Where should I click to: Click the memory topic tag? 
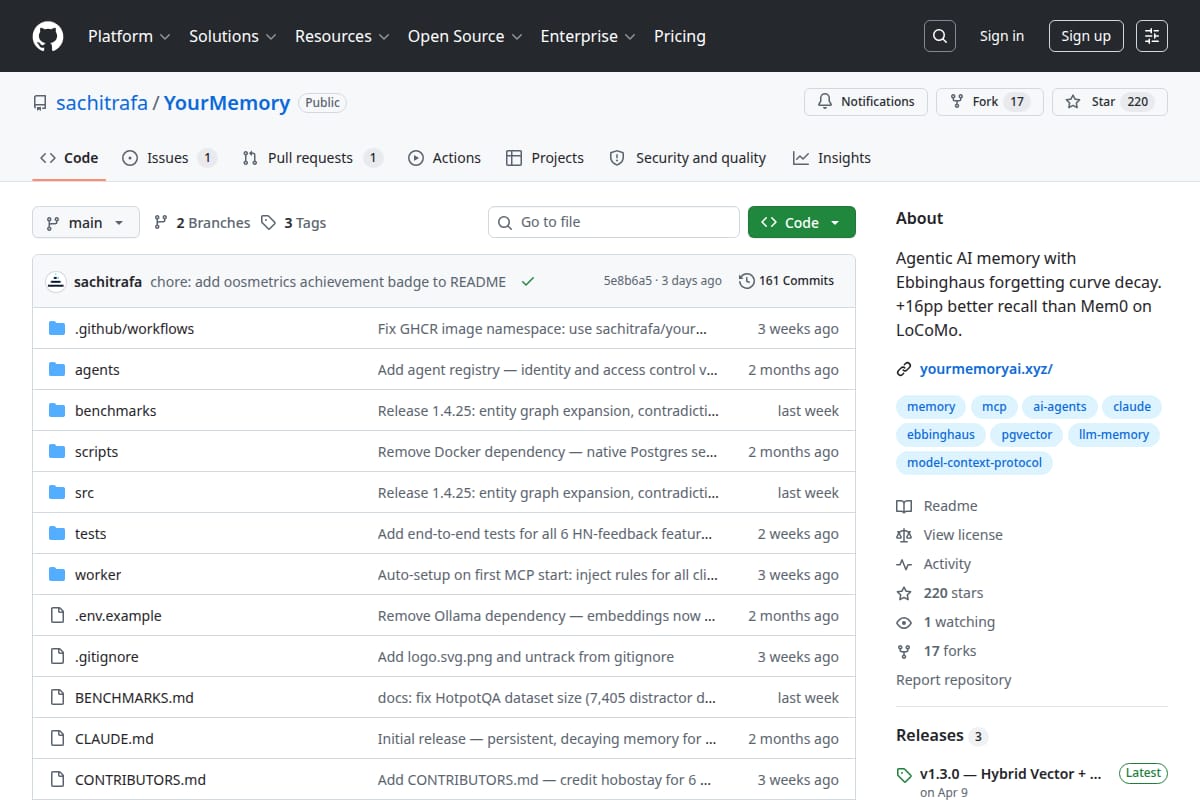(x=931, y=407)
